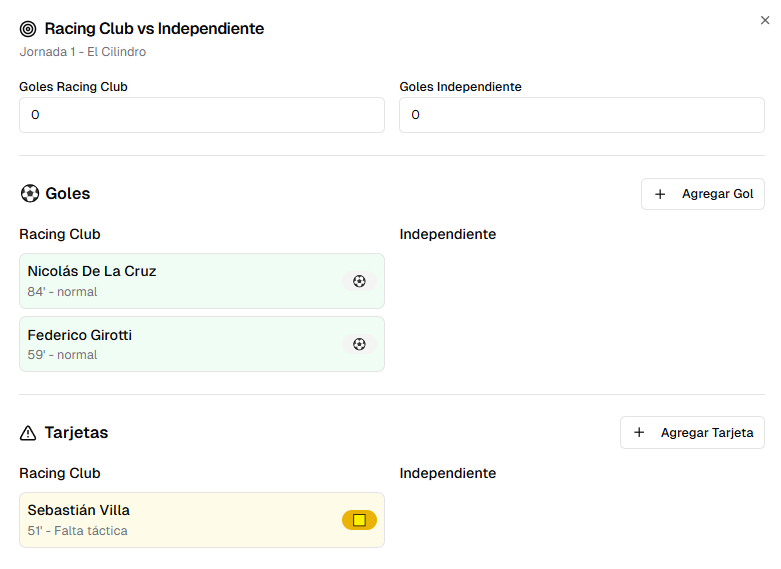Focus the Goles Independiente input field

pyautogui.click(x=582, y=115)
